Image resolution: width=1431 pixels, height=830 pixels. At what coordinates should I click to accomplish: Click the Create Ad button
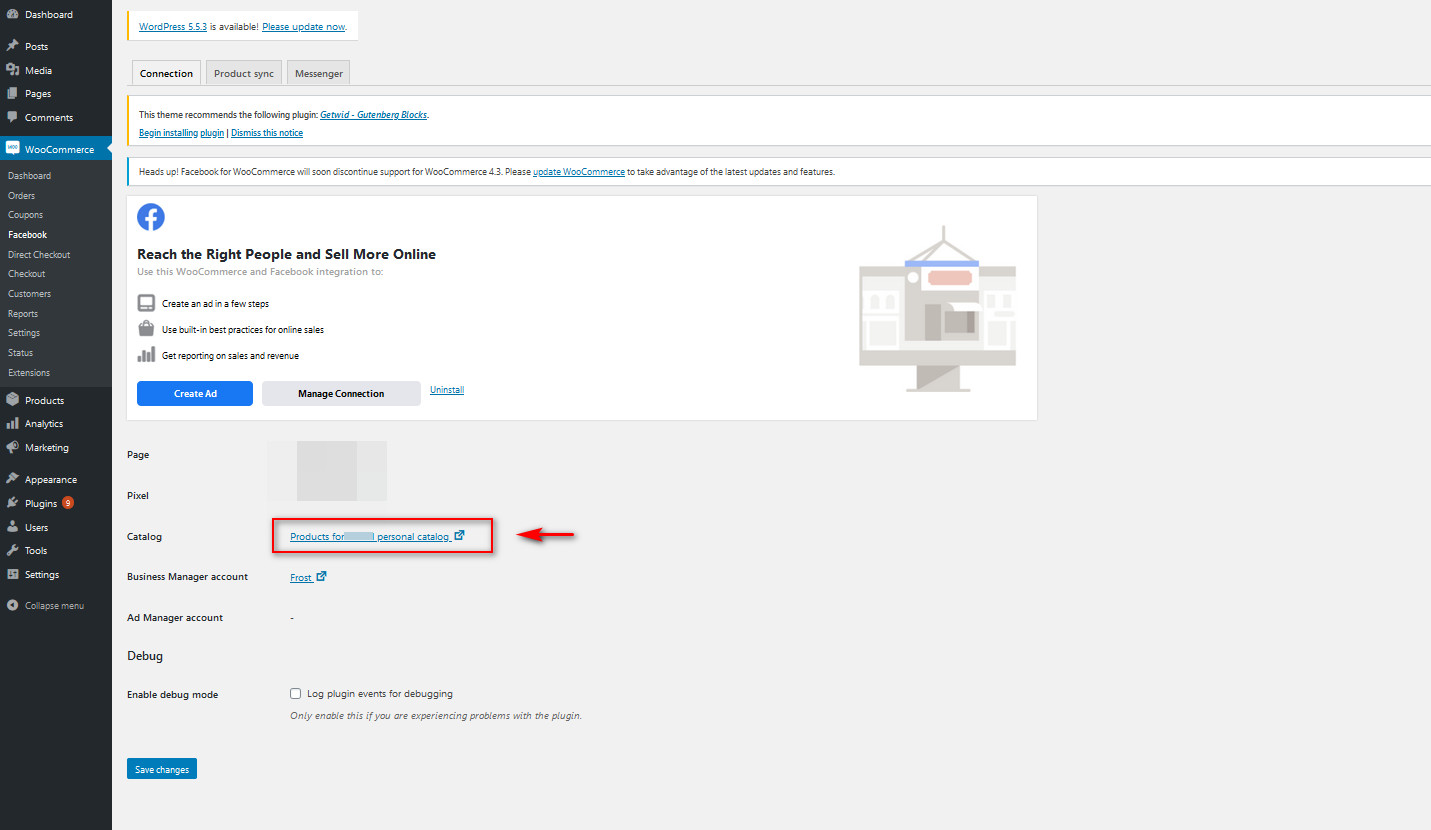coord(195,393)
